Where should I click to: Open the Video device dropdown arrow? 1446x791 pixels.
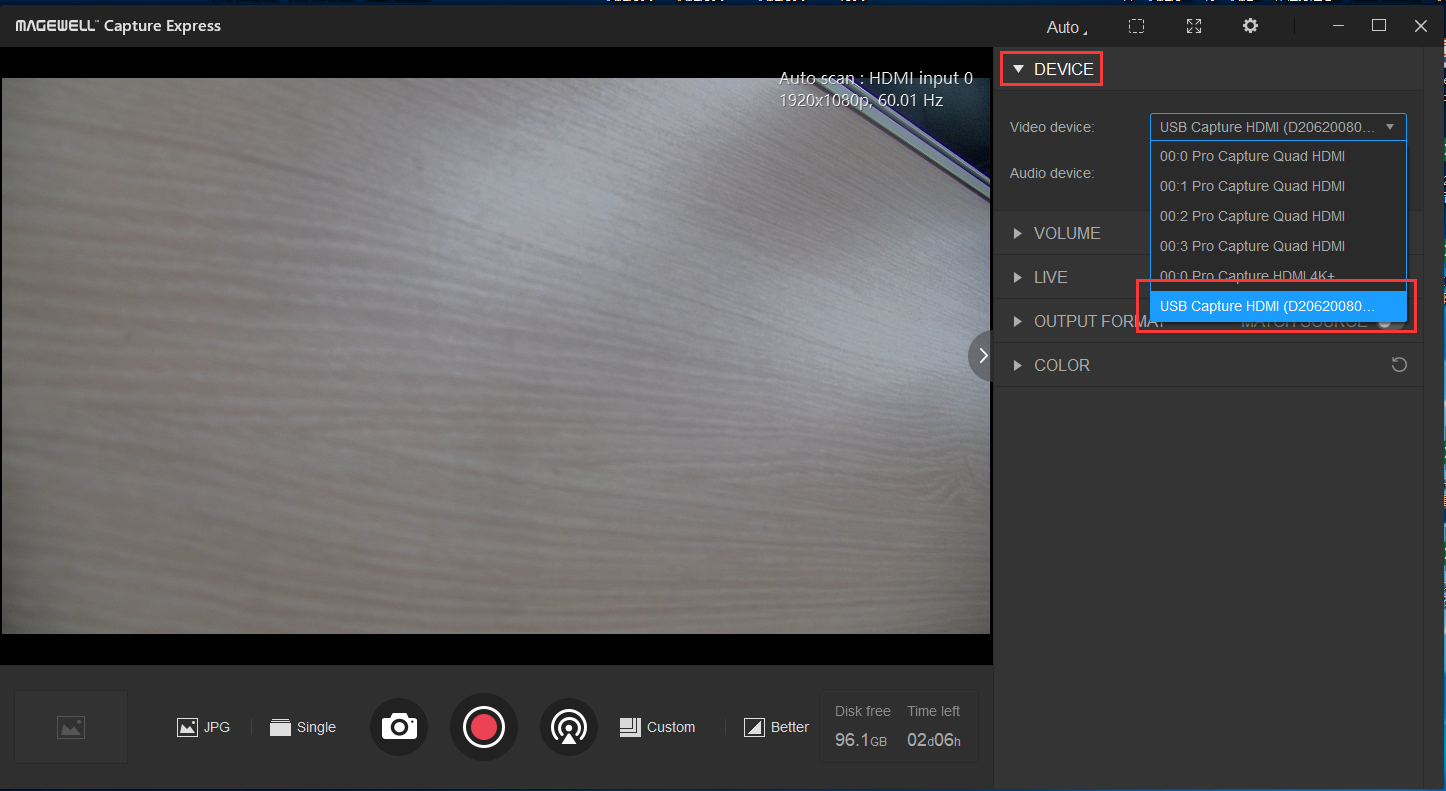click(x=1390, y=127)
